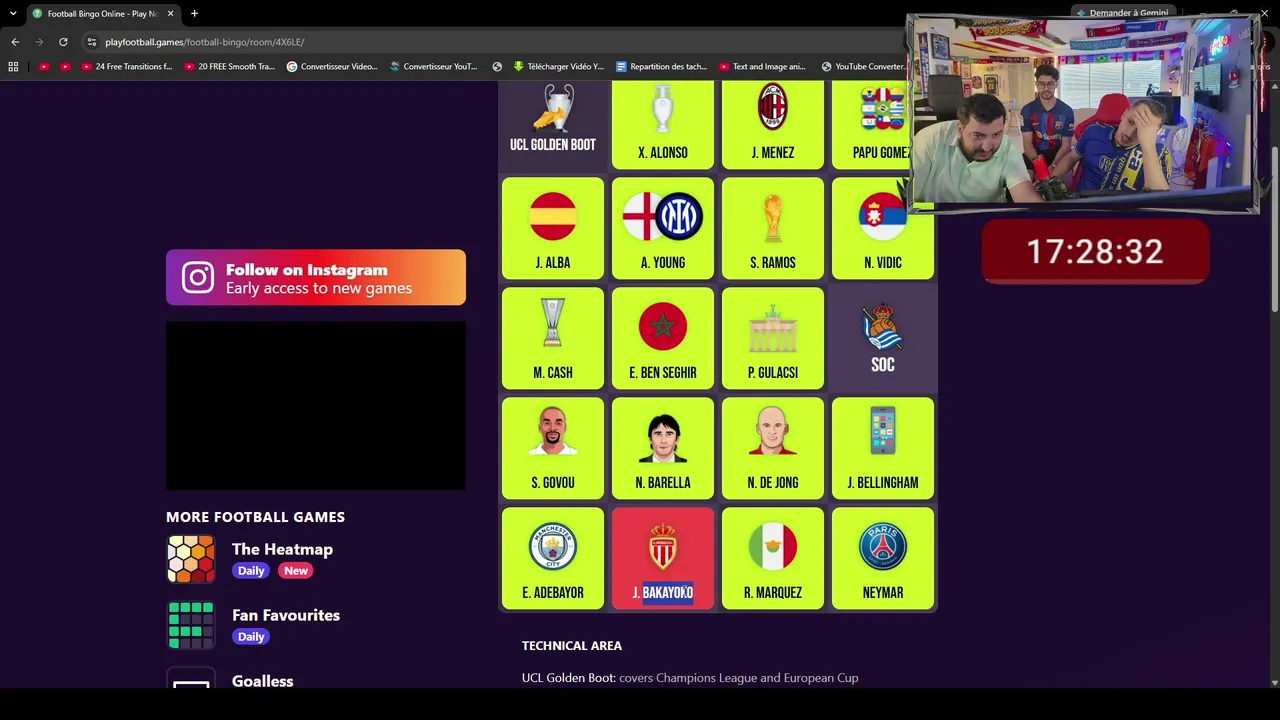Open the Follow on Instagram banner
The width and height of the screenshot is (1280, 720).
[x=316, y=278]
